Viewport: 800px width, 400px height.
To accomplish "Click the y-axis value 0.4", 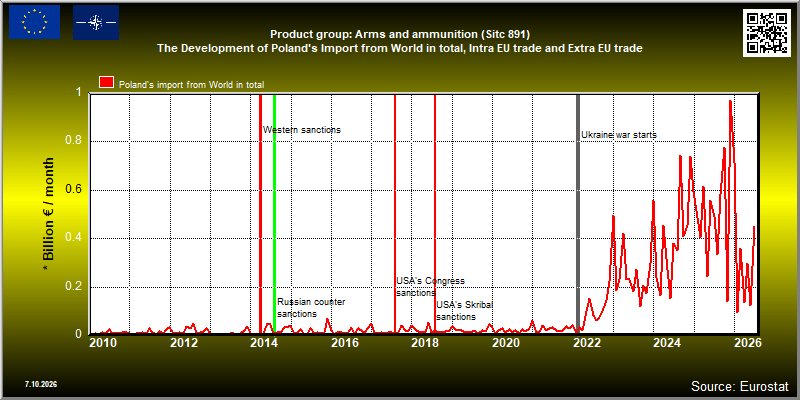I will [x=74, y=238].
